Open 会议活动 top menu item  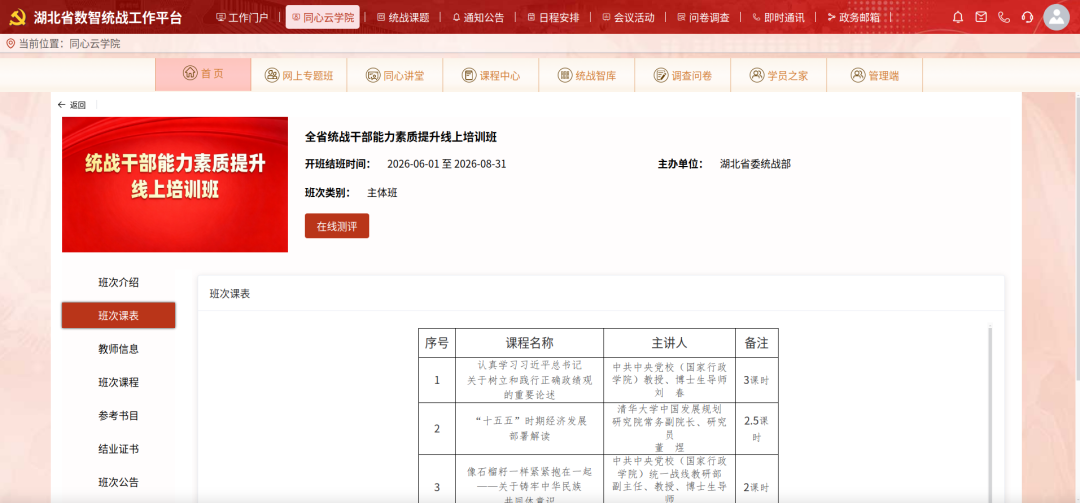(x=628, y=17)
